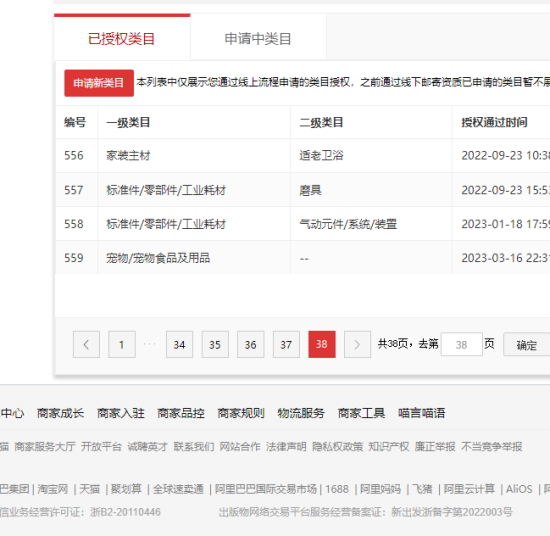
Task: Open 物流服务 footer link
Action: point(301,413)
